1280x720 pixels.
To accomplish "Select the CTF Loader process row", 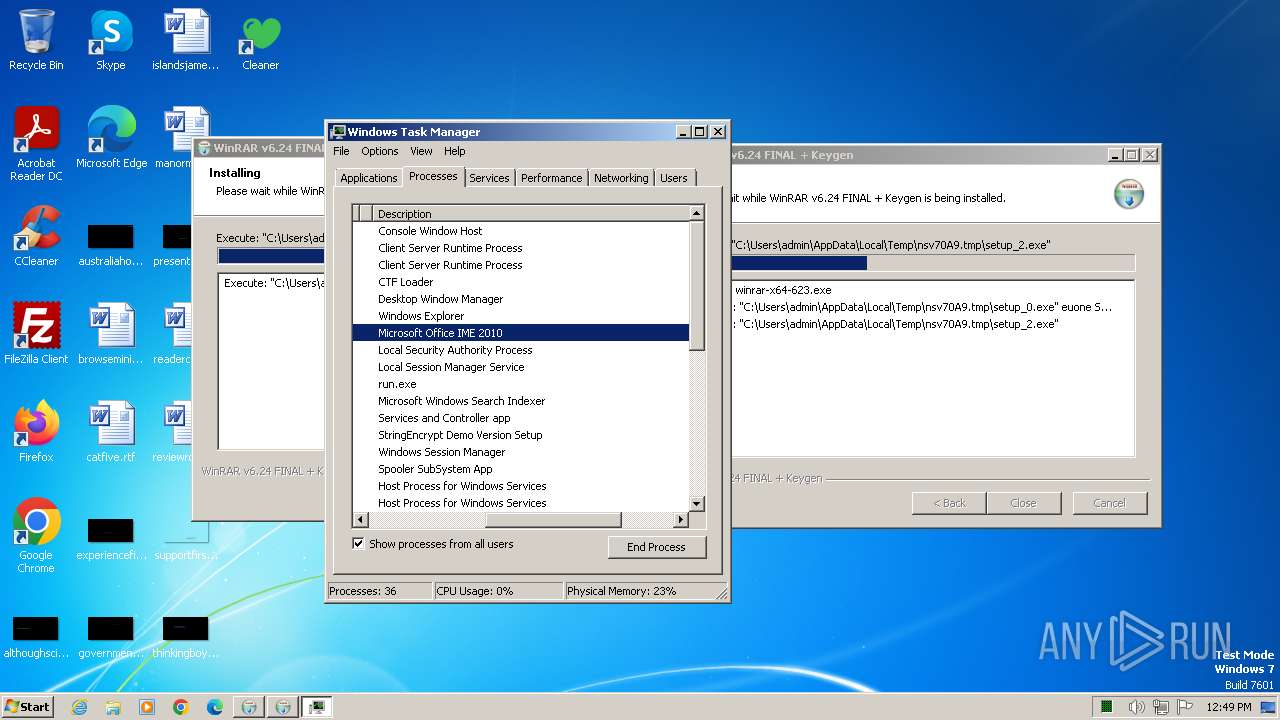I will click(x=521, y=282).
